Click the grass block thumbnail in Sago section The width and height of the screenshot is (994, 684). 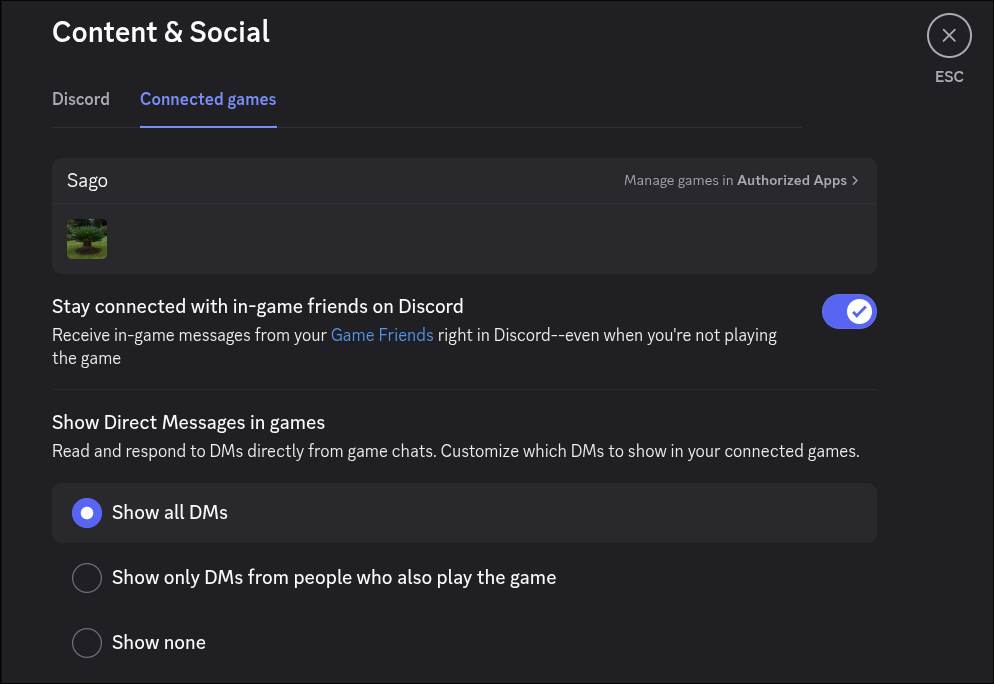tap(87, 238)
